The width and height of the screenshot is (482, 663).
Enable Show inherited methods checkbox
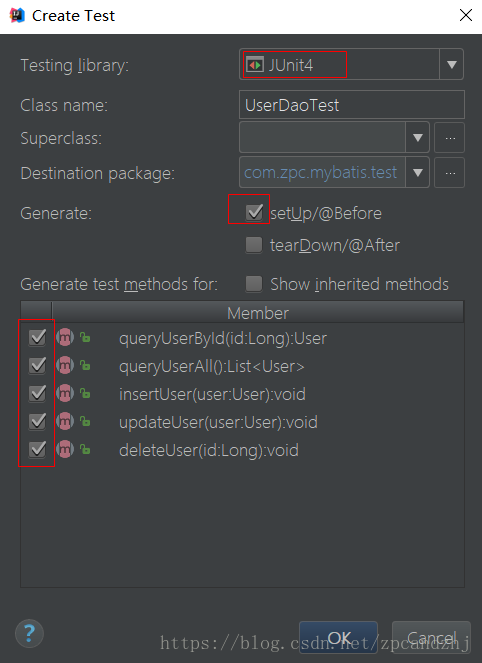254,284
